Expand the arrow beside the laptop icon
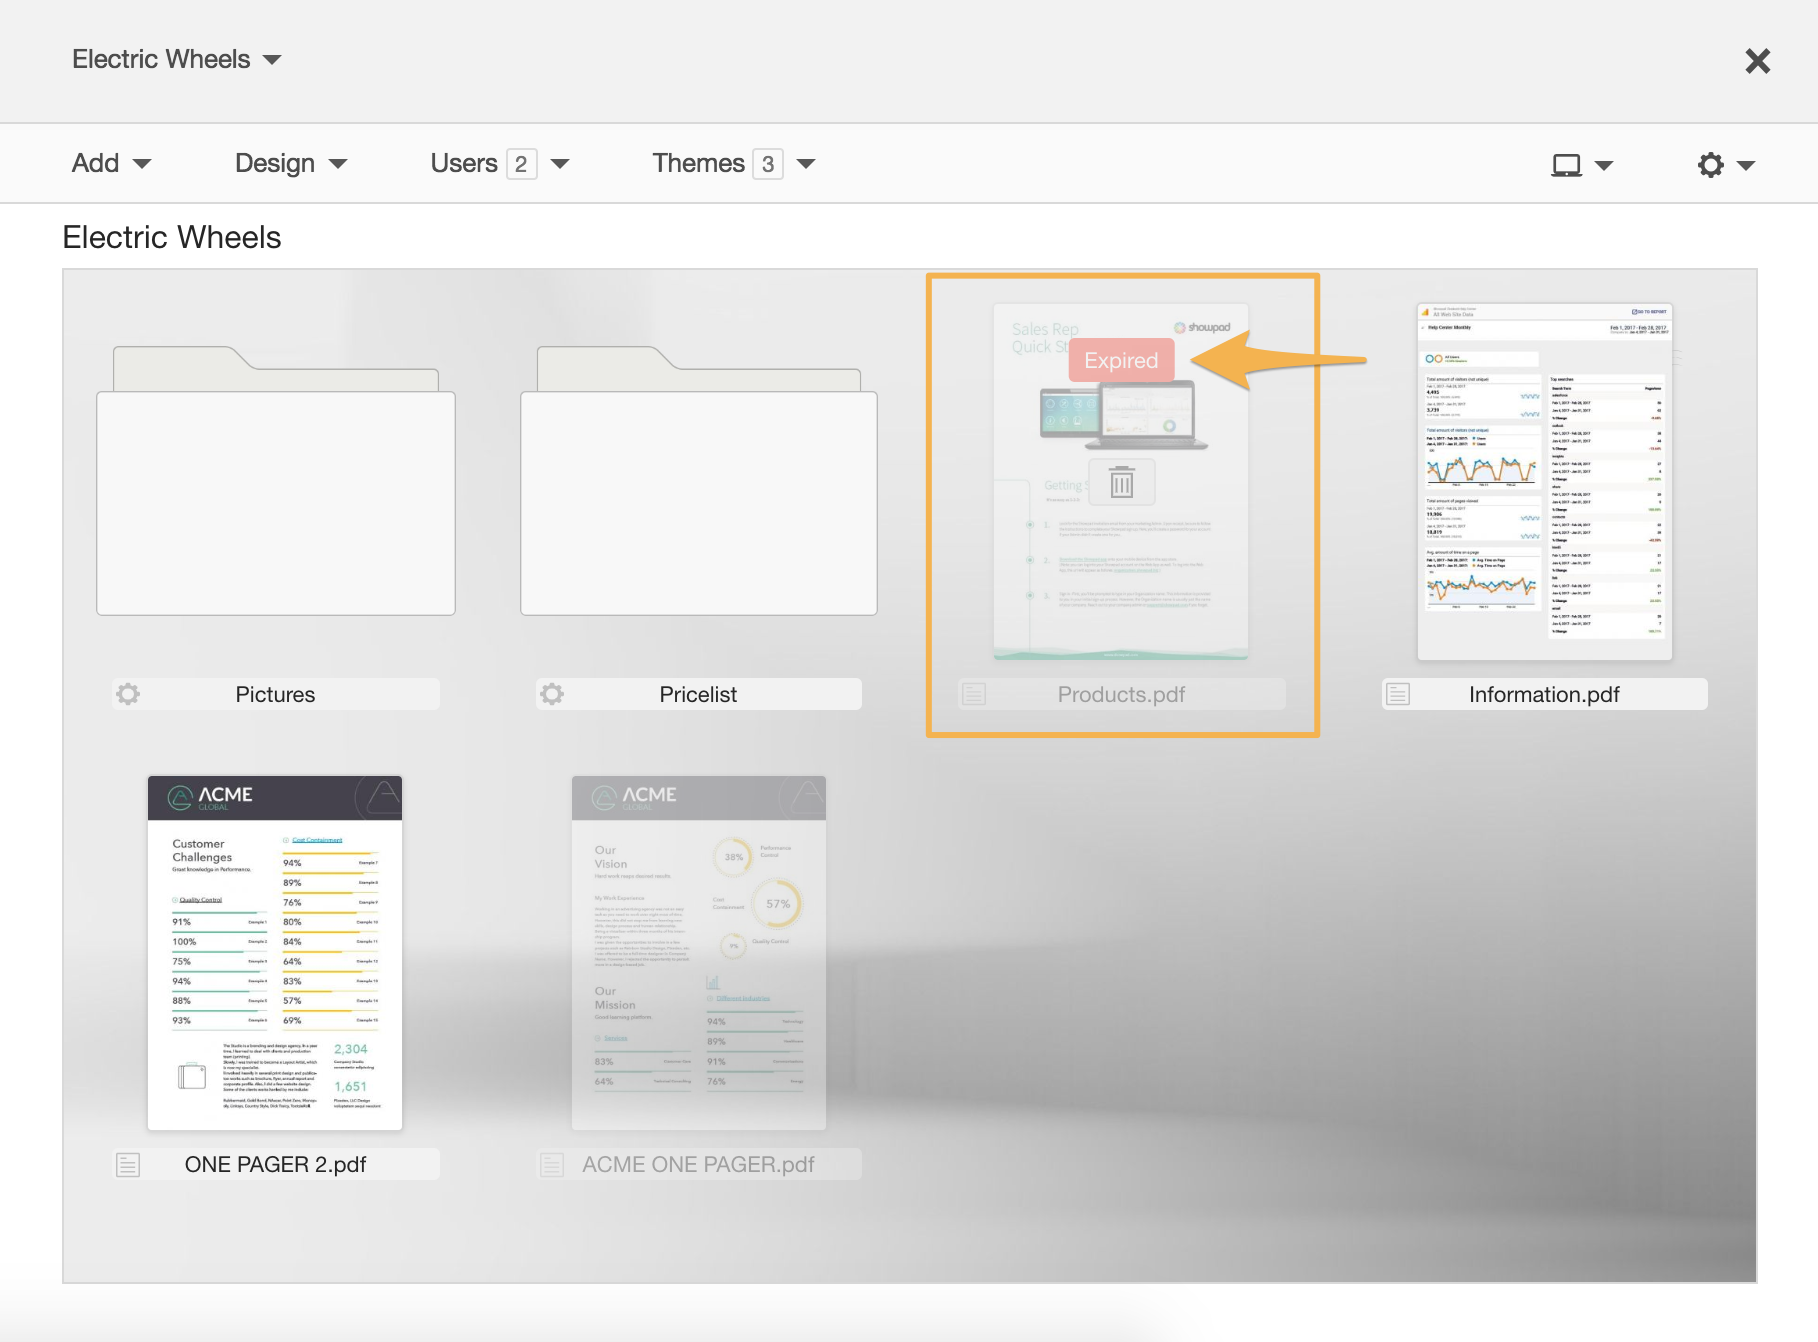The height and width of the screenshot is (1342, 1818). (1604, 166)
